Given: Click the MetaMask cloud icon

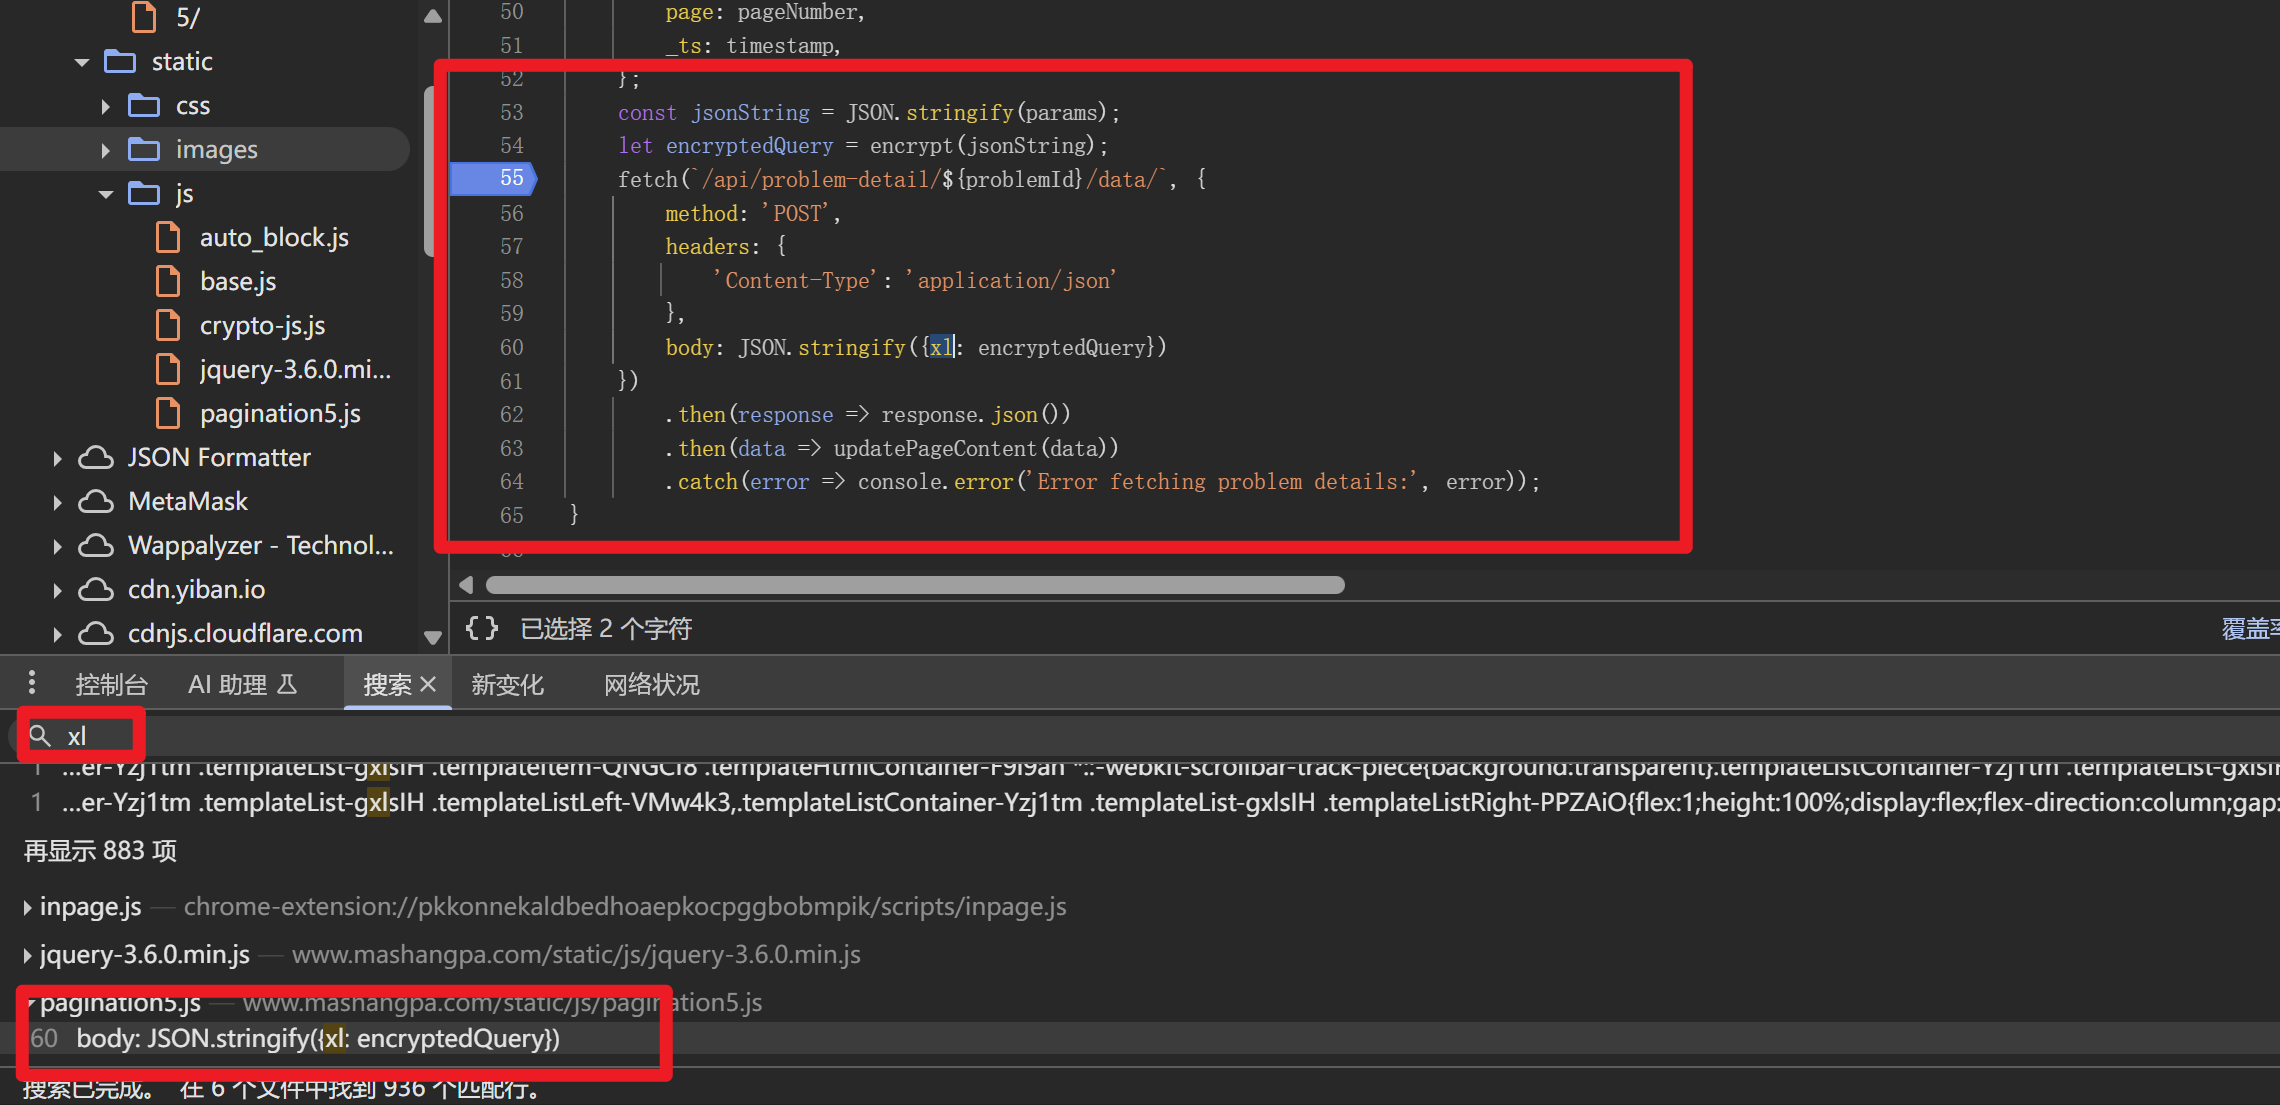Looking at the screenshot, I should [96, 501].
